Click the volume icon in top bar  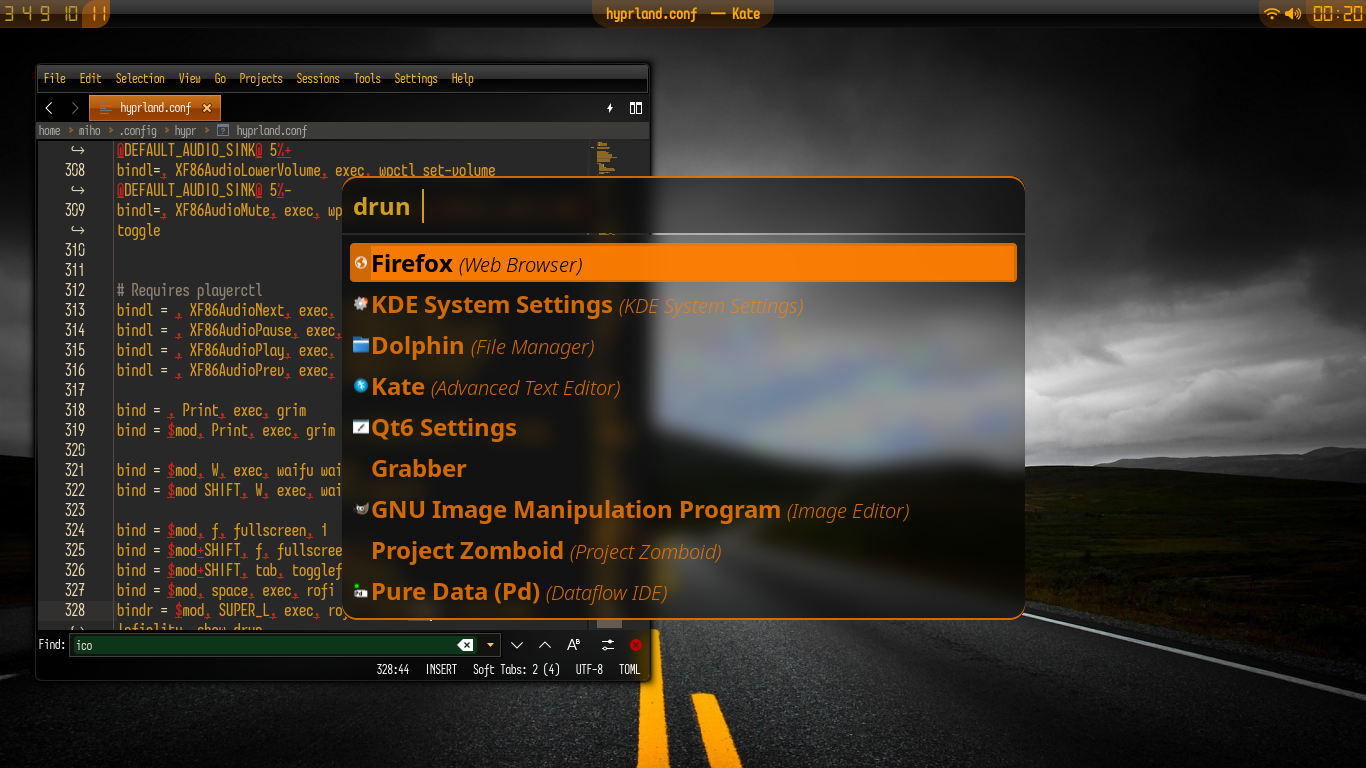(1294, 13)
